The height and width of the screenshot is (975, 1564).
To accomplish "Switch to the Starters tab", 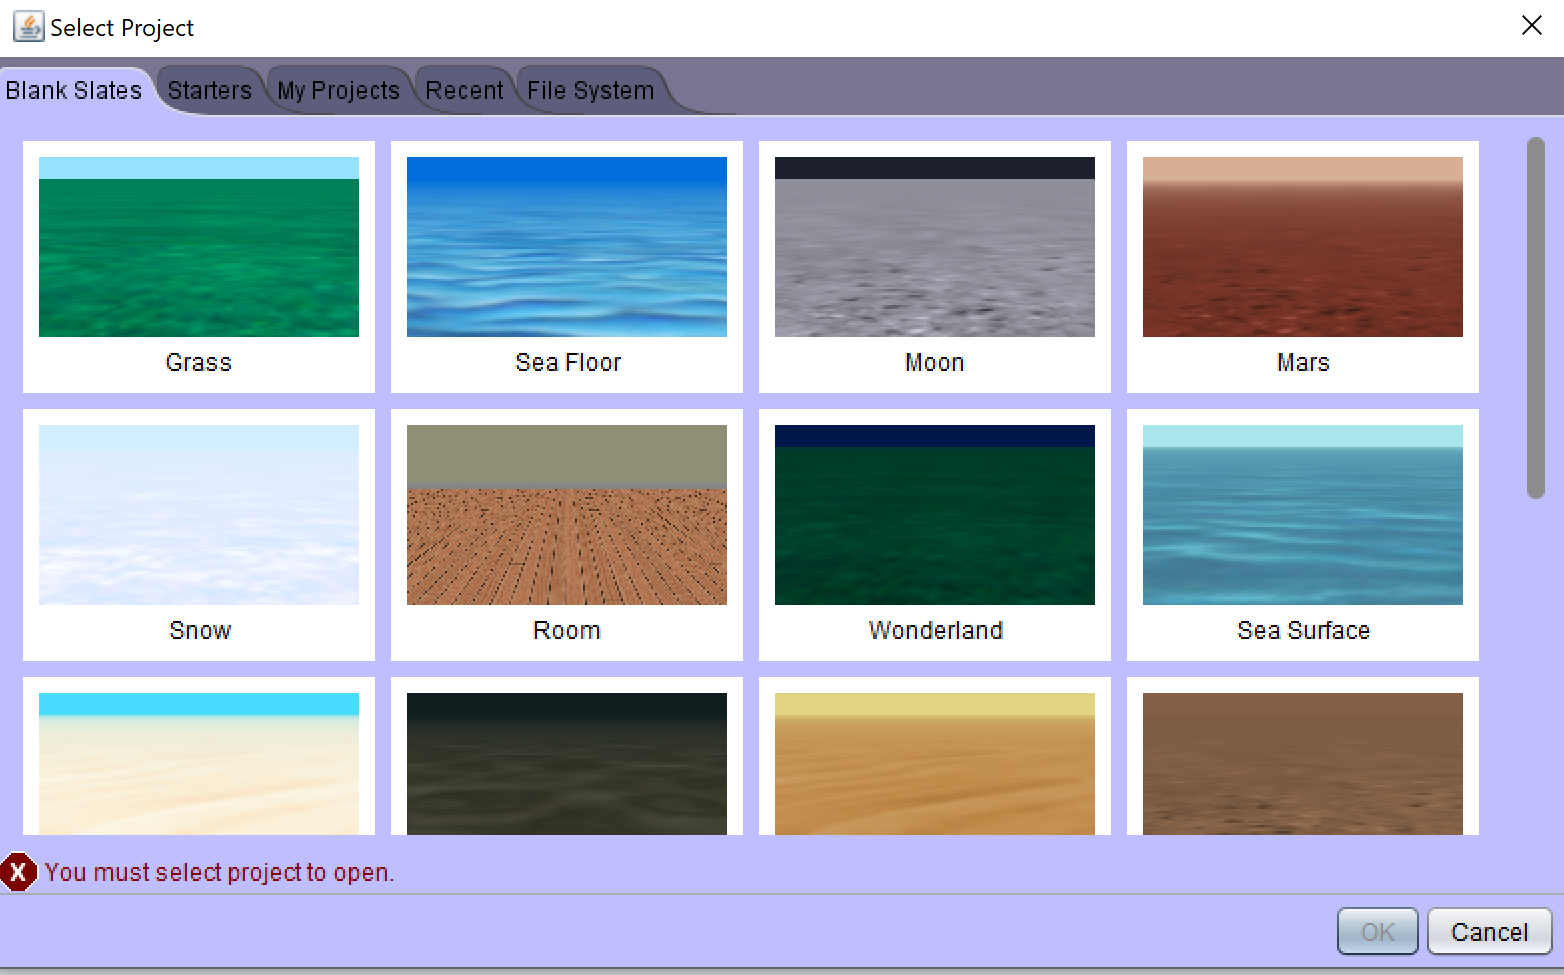I will coord(209,91).
